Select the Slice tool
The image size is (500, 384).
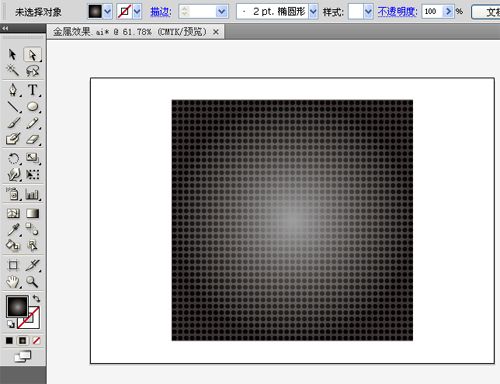click(33, 265)
